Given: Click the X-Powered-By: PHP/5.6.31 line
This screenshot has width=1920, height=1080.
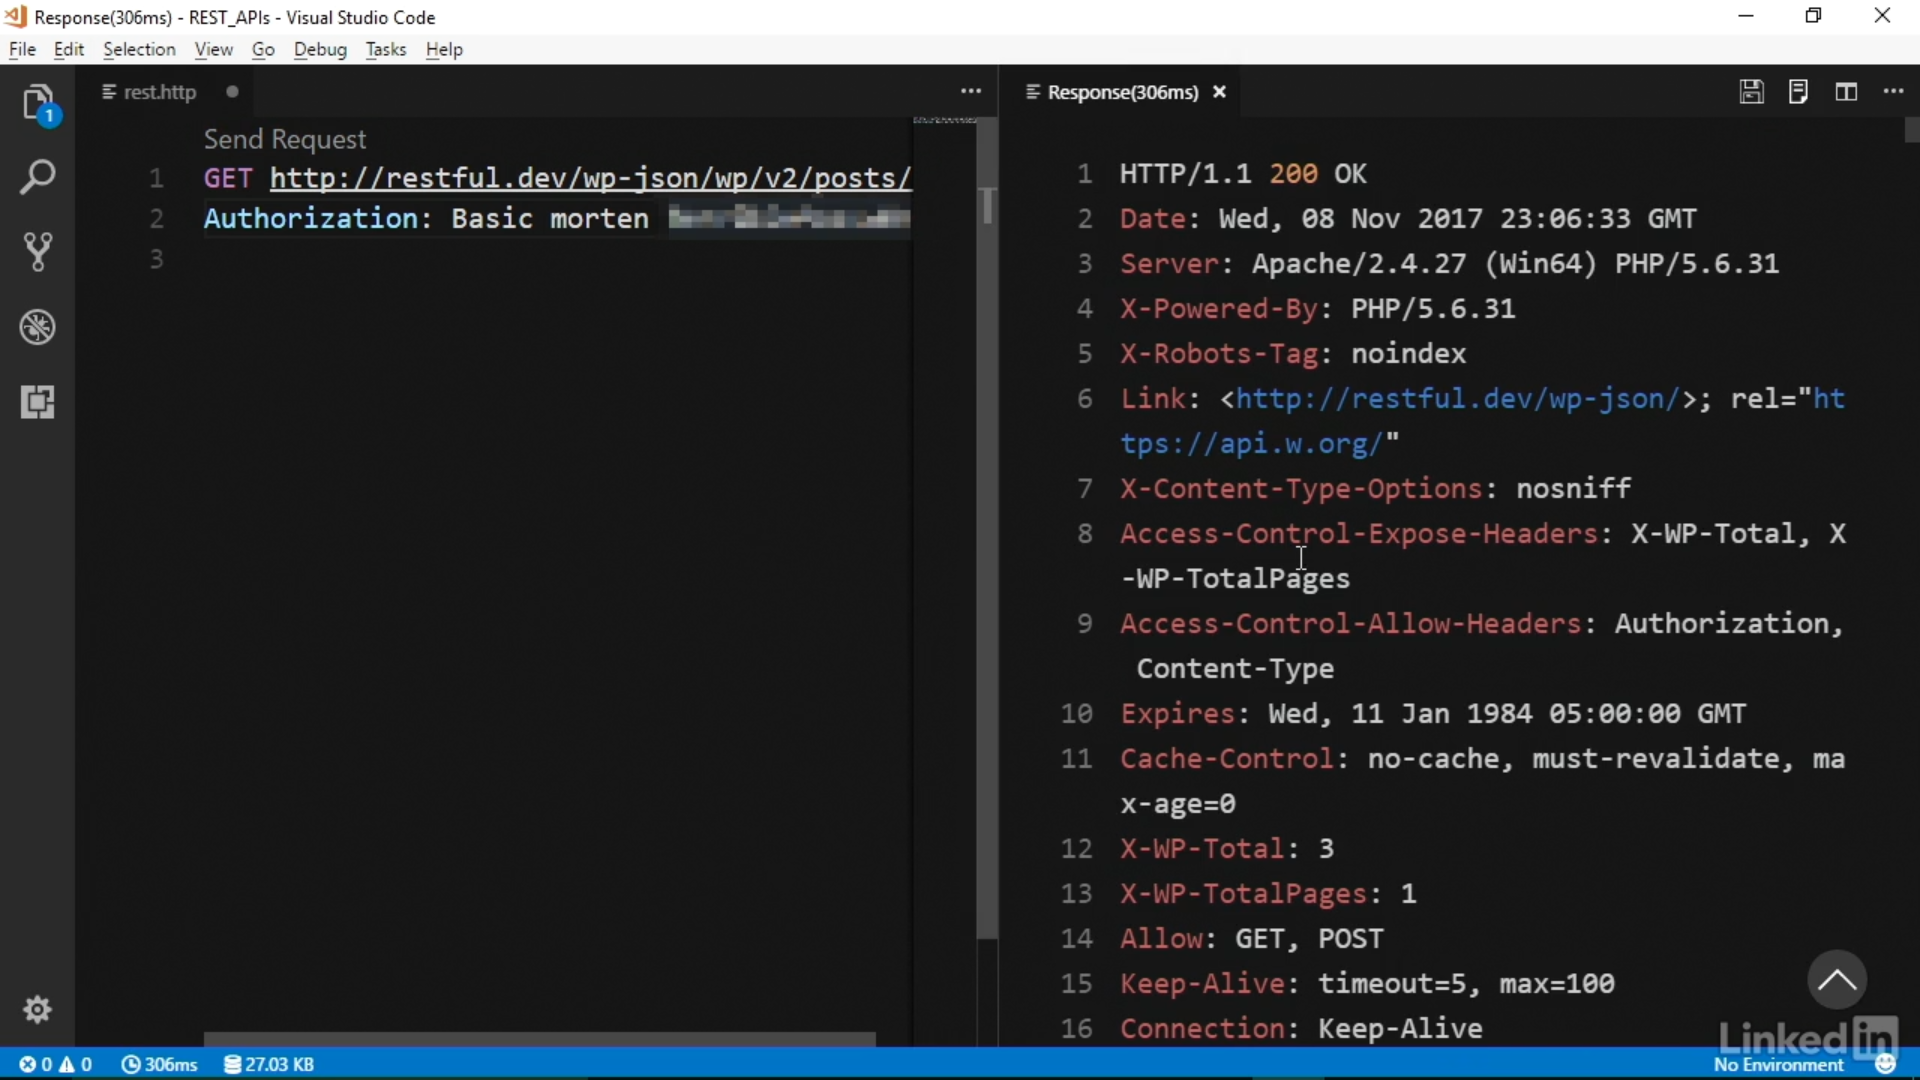Looking at the screenshot, I should 1317,309.
